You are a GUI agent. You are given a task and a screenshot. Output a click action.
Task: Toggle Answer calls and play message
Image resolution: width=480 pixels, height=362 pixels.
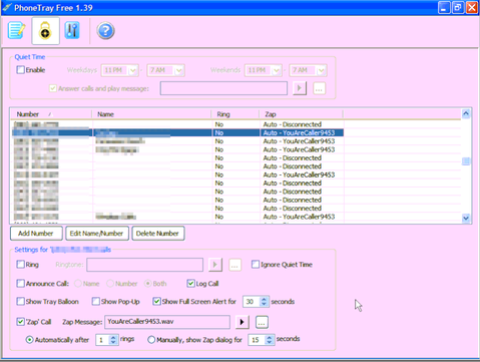pyautogui.click(x=53, y=89)
